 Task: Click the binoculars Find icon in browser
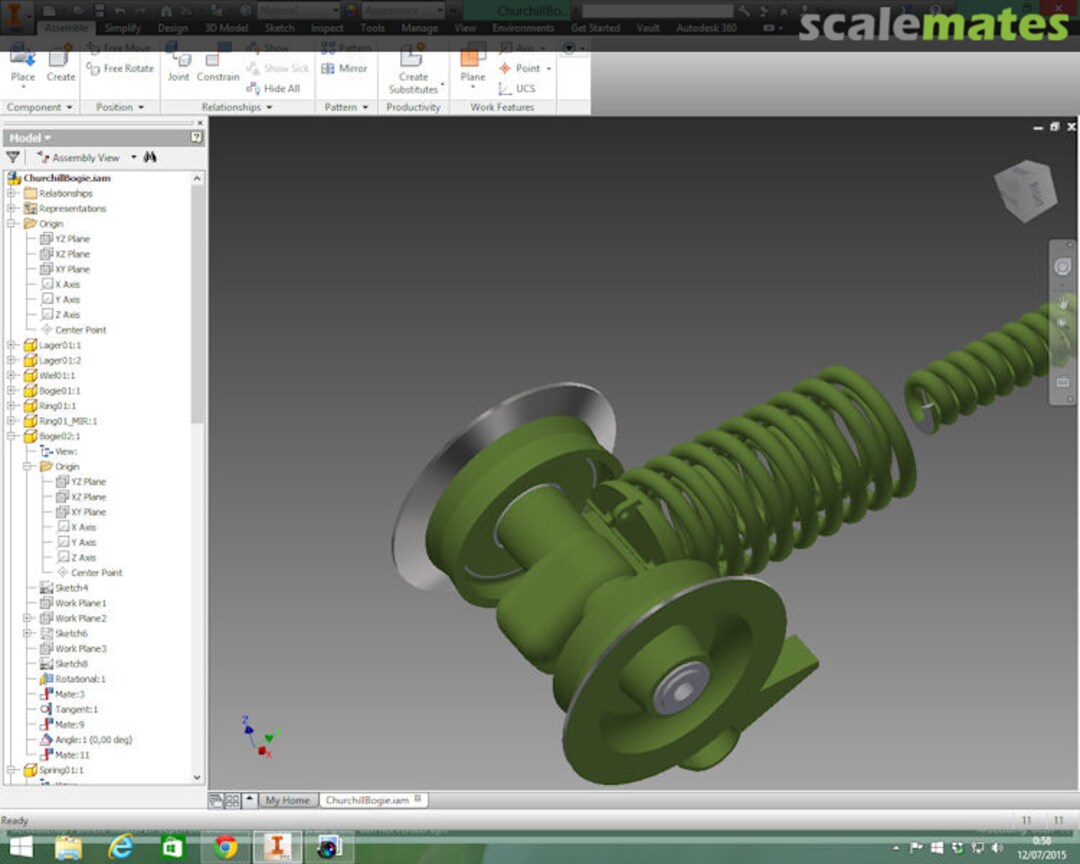[150, 157]
